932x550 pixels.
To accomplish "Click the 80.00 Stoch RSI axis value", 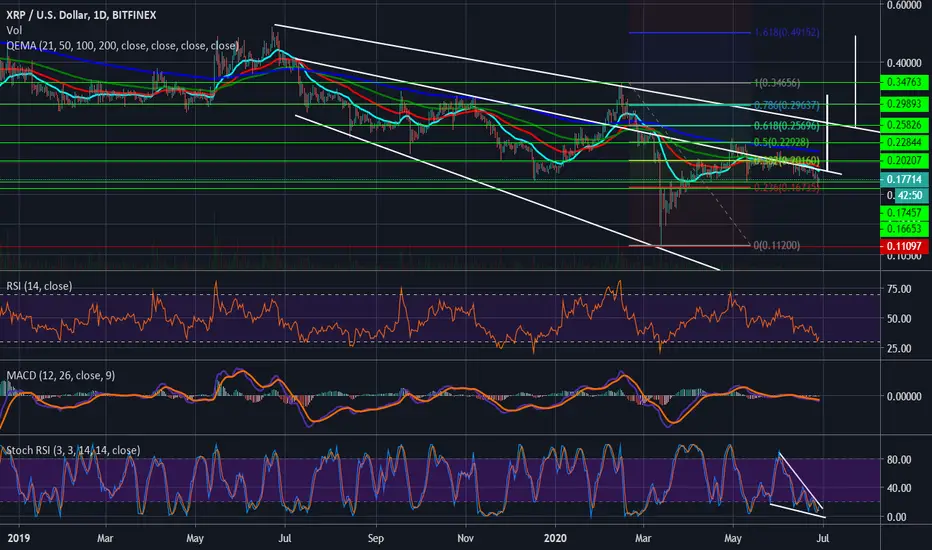I will point(899,460).
